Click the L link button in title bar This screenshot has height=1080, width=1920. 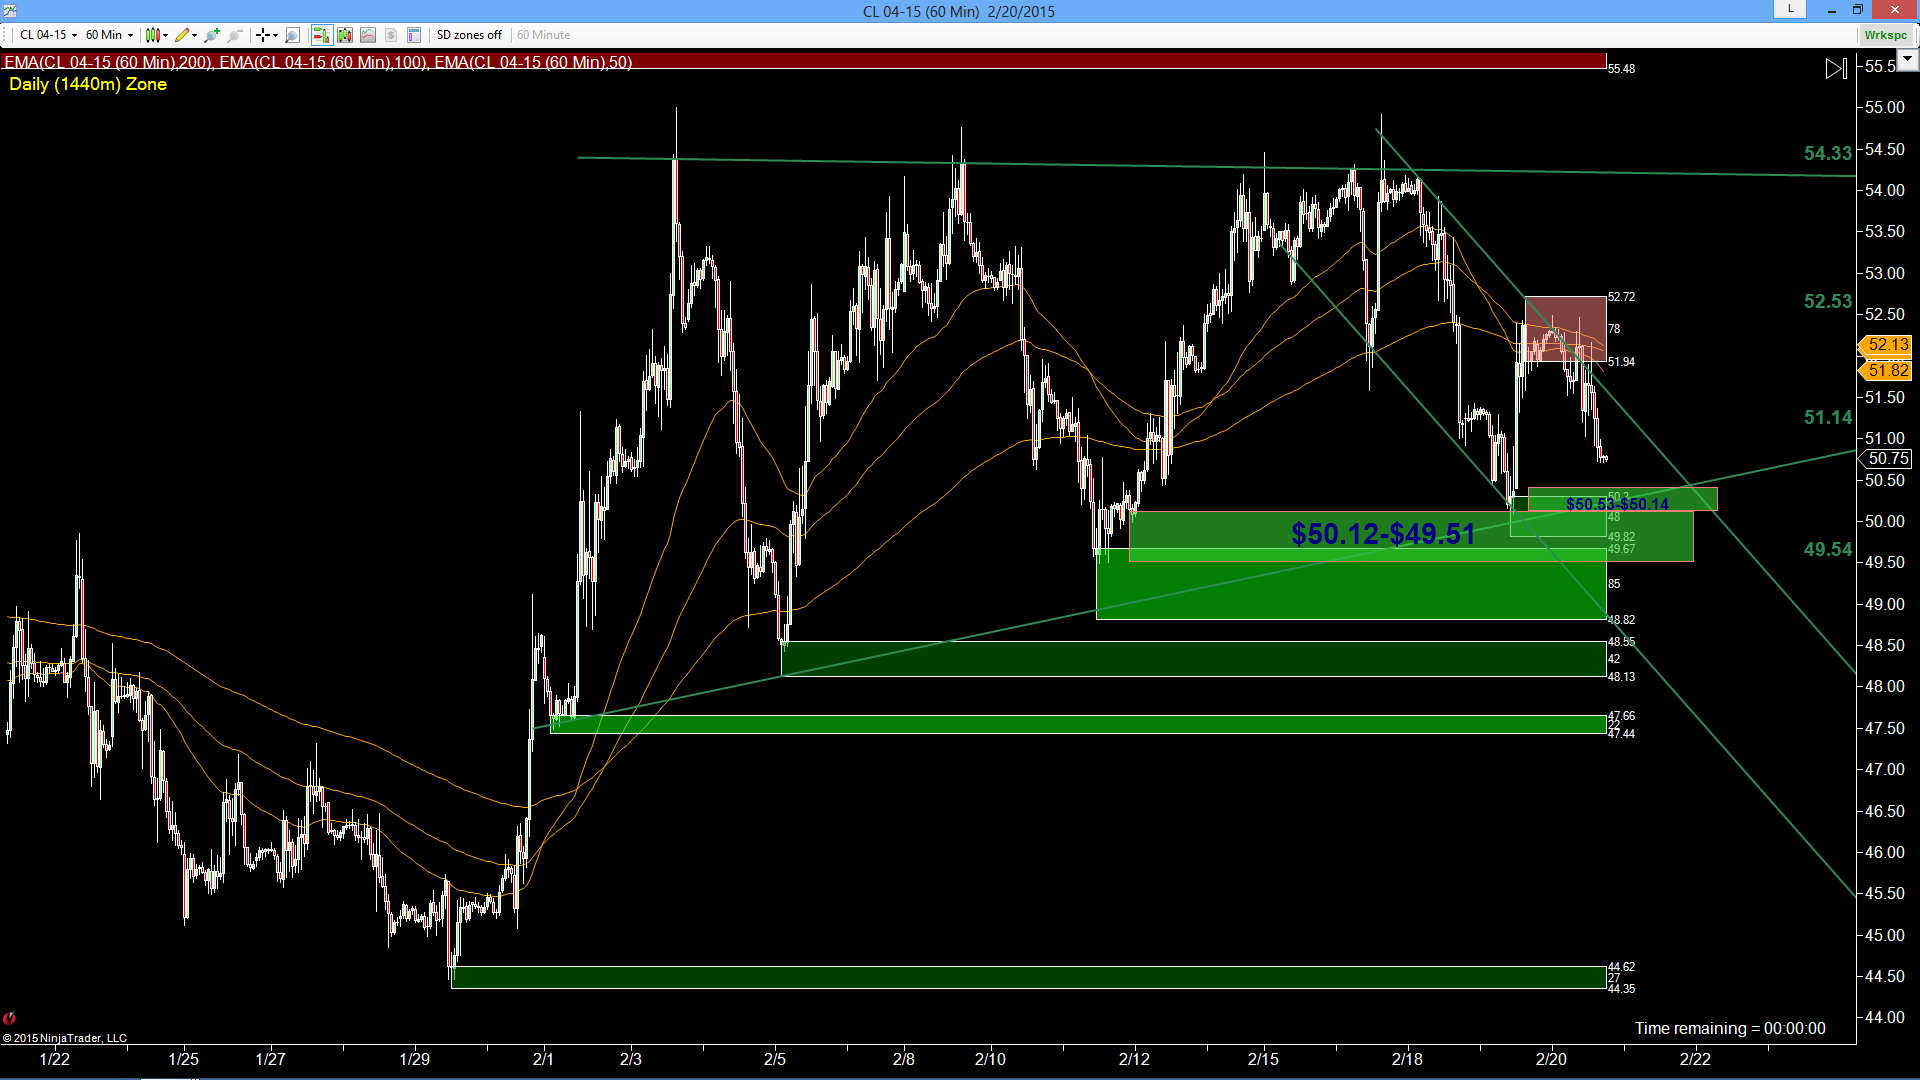coord(1790,9)
